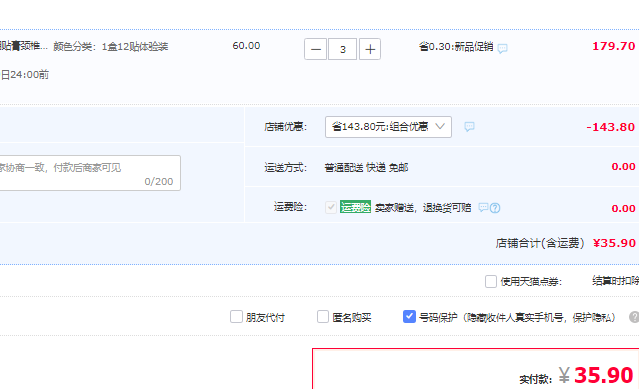The width and height of the screenshot is (639, 389).
Task: Click the item subtotal 179.70
Action: click(613, 46)
